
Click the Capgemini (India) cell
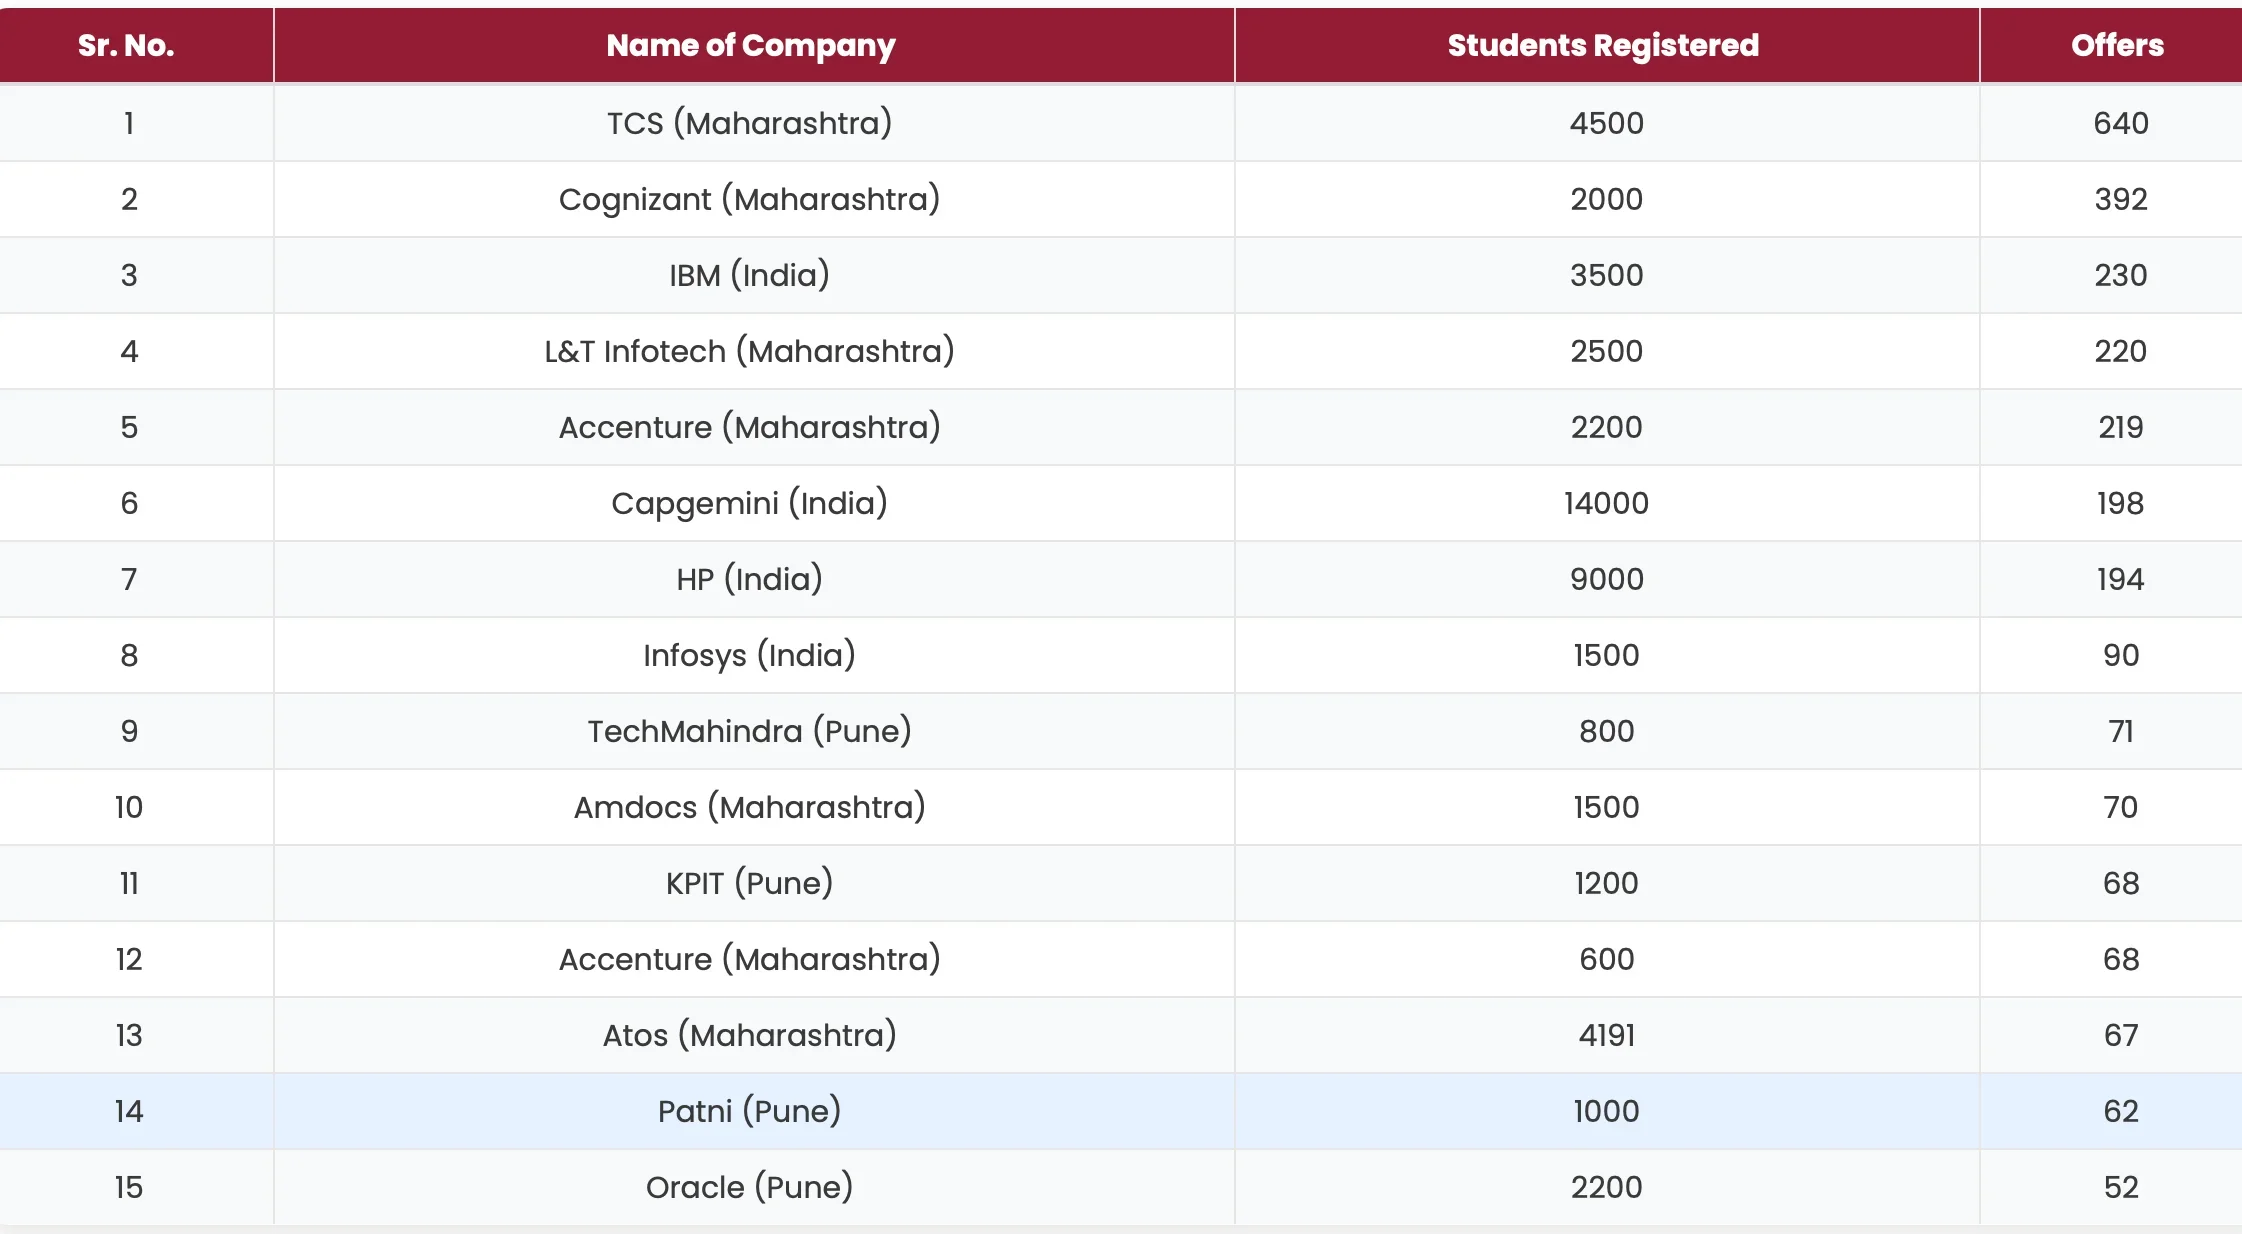pyautogui.click(x=750, y=503)
